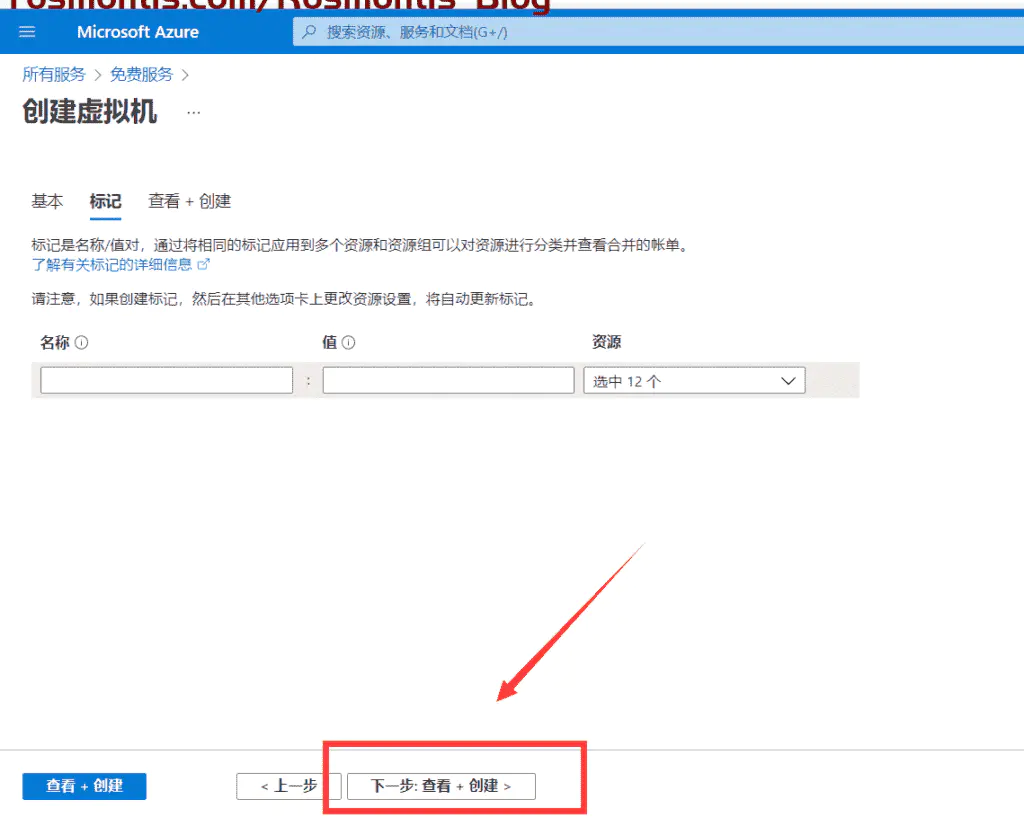
Task: Switch to the 查看 + 创建 tab
Action: (x=189, y=201)
